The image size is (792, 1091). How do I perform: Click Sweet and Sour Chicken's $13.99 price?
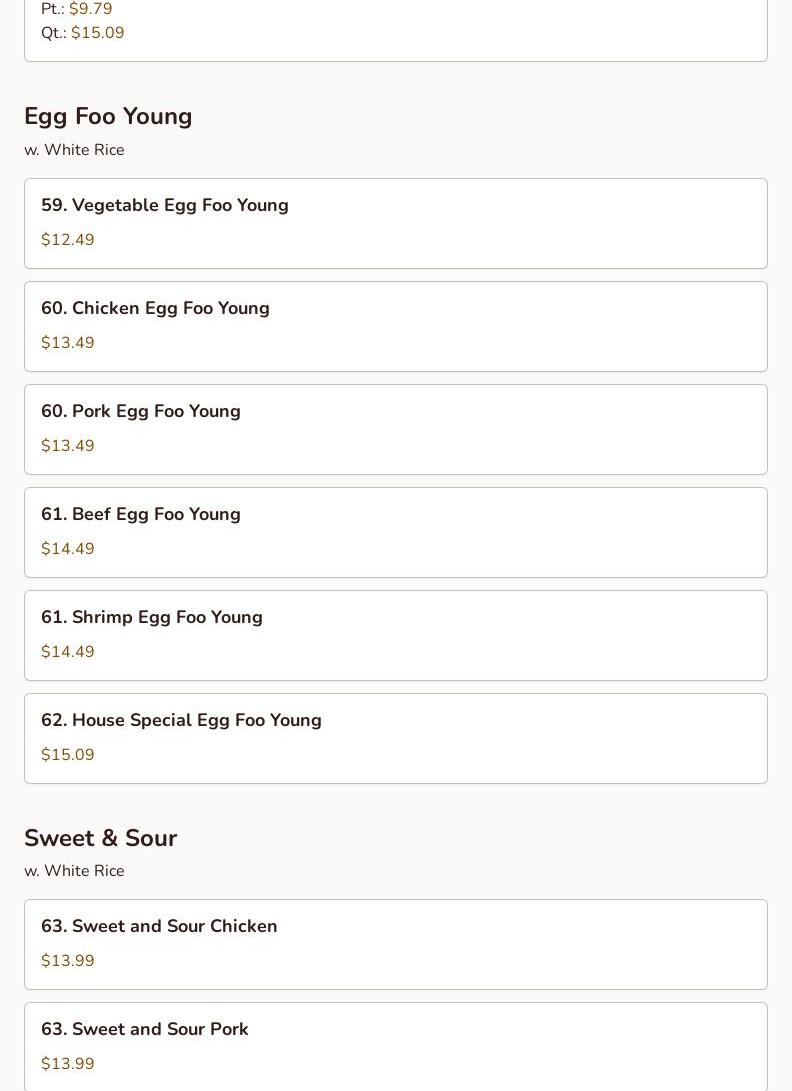pyautogui.click(x=68, y=961)
